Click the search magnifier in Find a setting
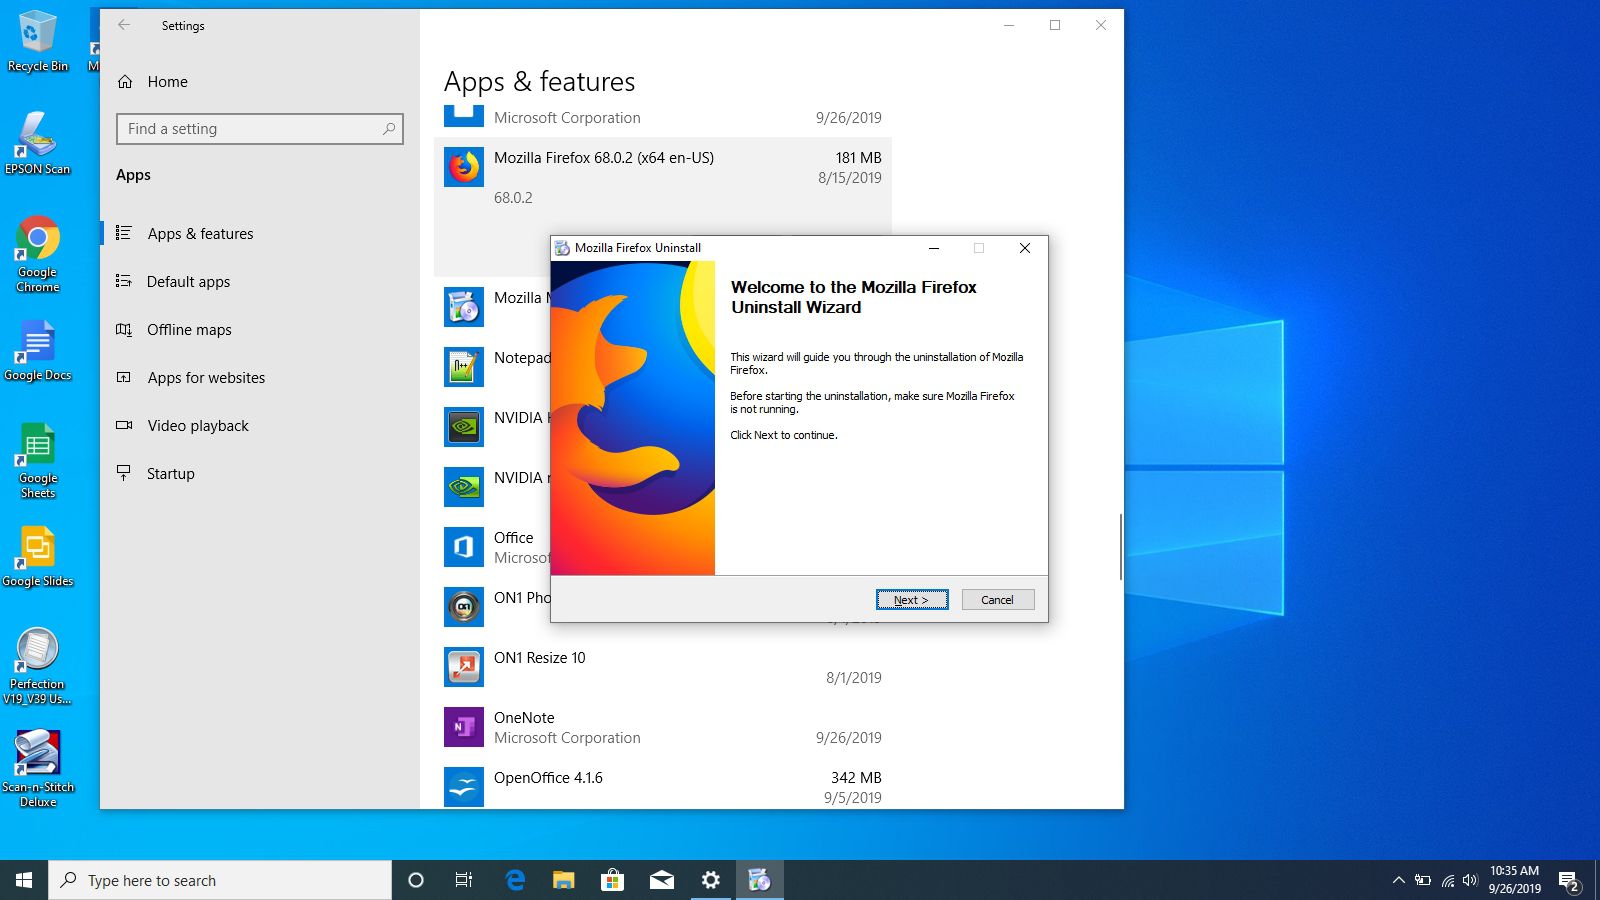The width and height of the screenshot is (1600, 900). [389, 129]
